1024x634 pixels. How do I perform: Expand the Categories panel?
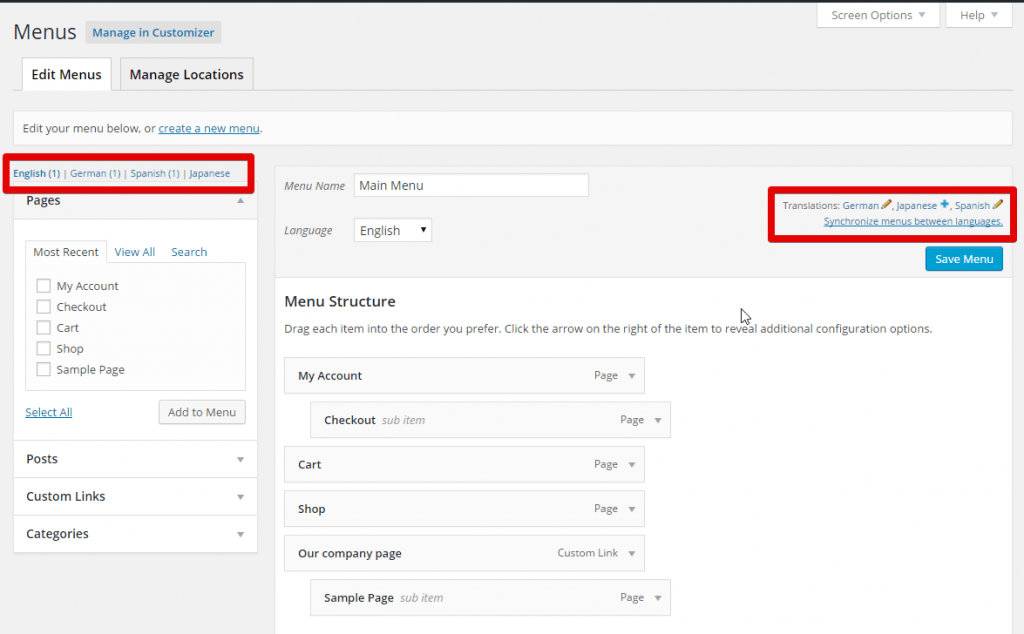pos(241,533)
